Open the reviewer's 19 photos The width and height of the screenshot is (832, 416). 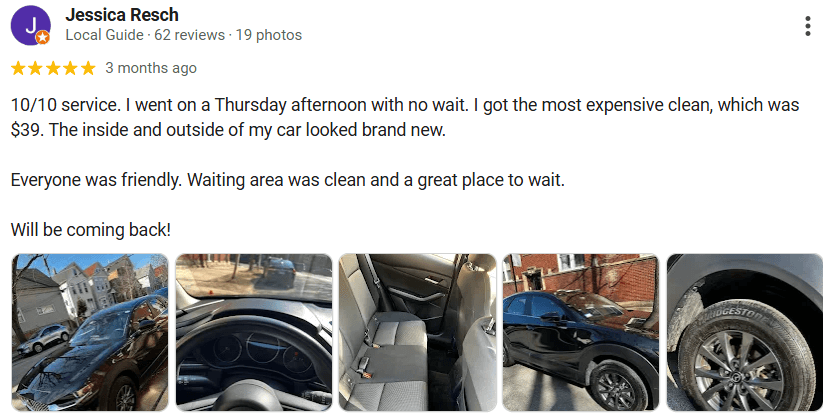(268, 35)
